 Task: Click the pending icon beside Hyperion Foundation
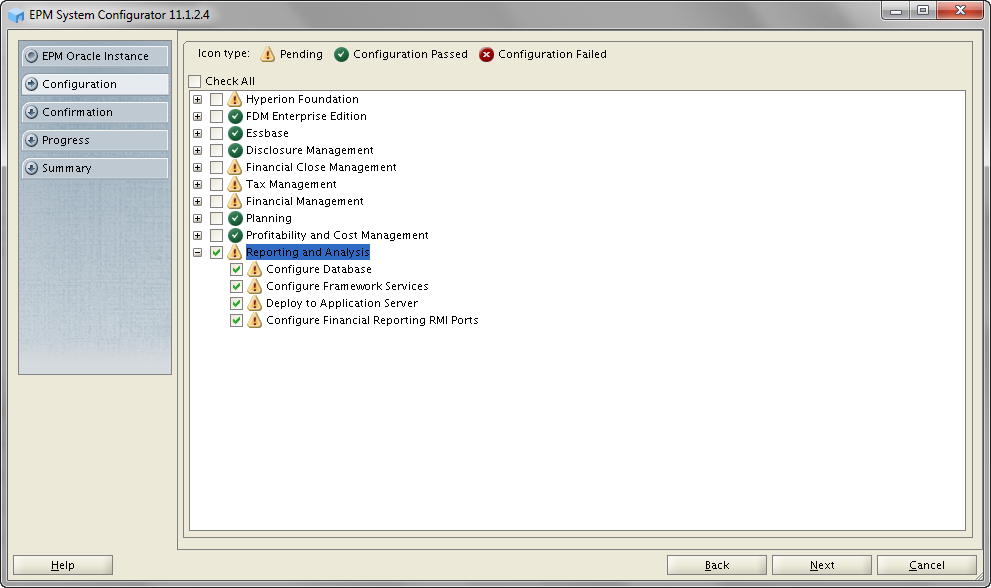[x=235, y=99]
